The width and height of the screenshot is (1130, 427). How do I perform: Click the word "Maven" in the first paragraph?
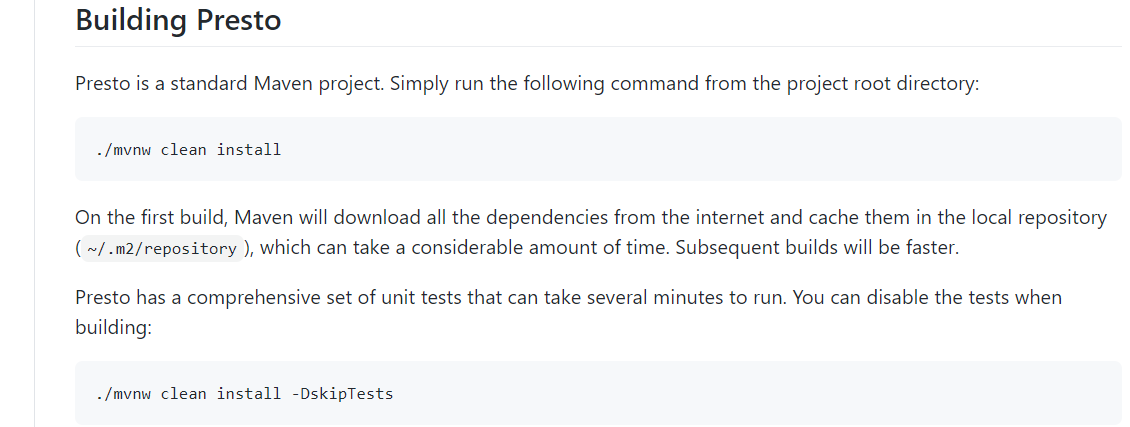(x=274, y=83)
